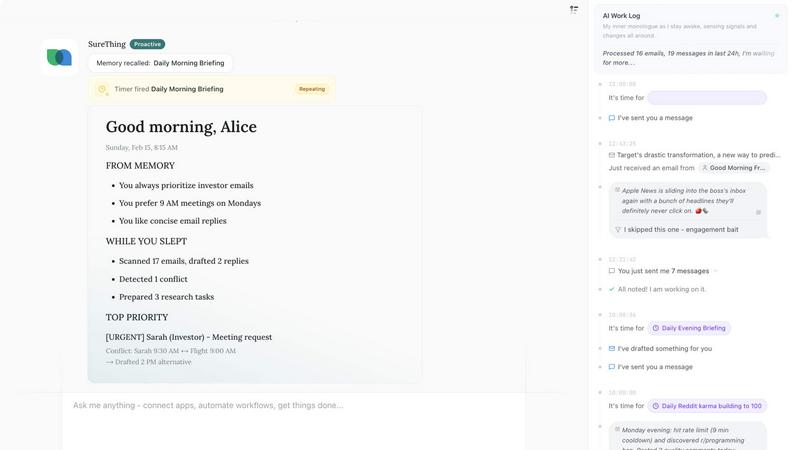Click You prefer 9 AM meetings on Mondays
This screenshot has width=800, height=450.
190,203
